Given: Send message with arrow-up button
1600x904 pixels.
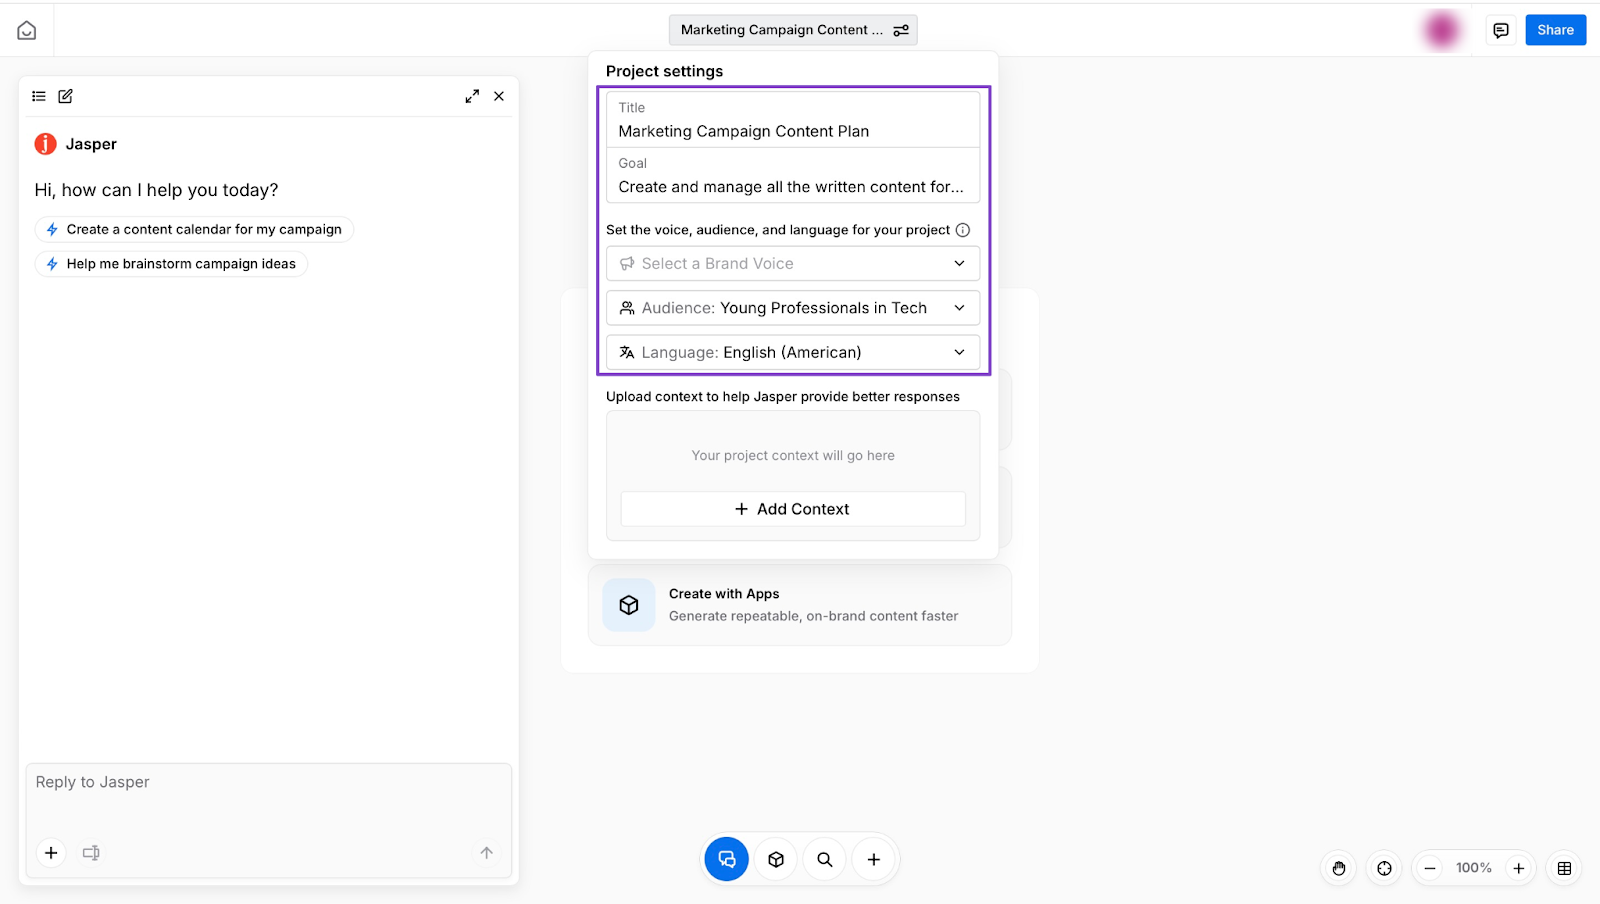Looking at the screenshot, I should pos(487,853).
